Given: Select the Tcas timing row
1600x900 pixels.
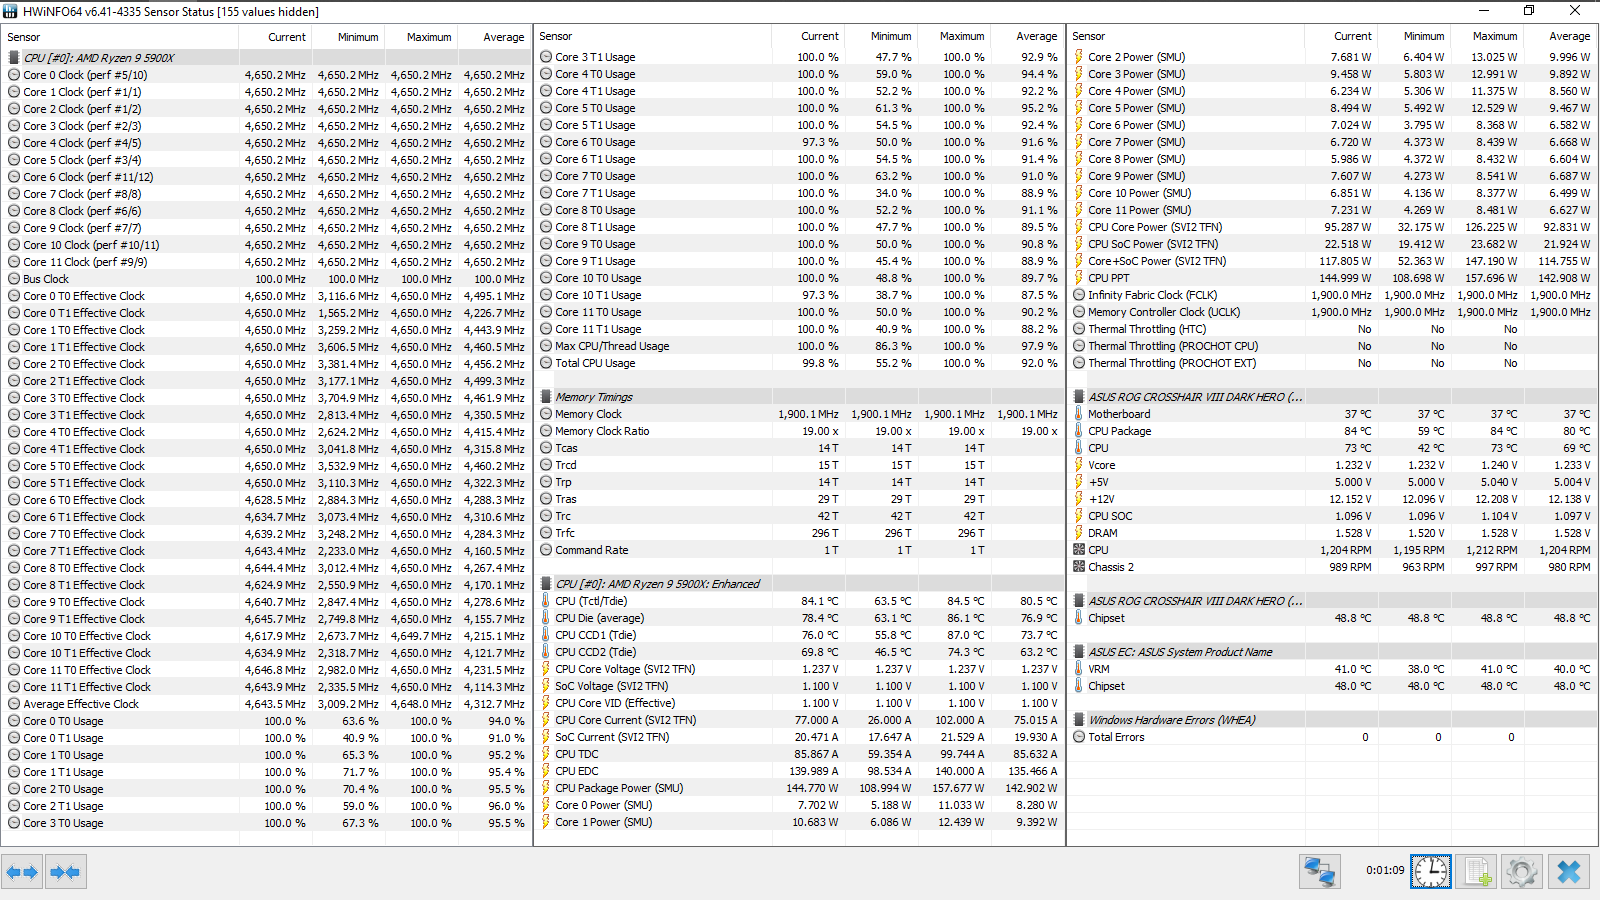Looking at the screenshot, I should (x=799, y=448).
